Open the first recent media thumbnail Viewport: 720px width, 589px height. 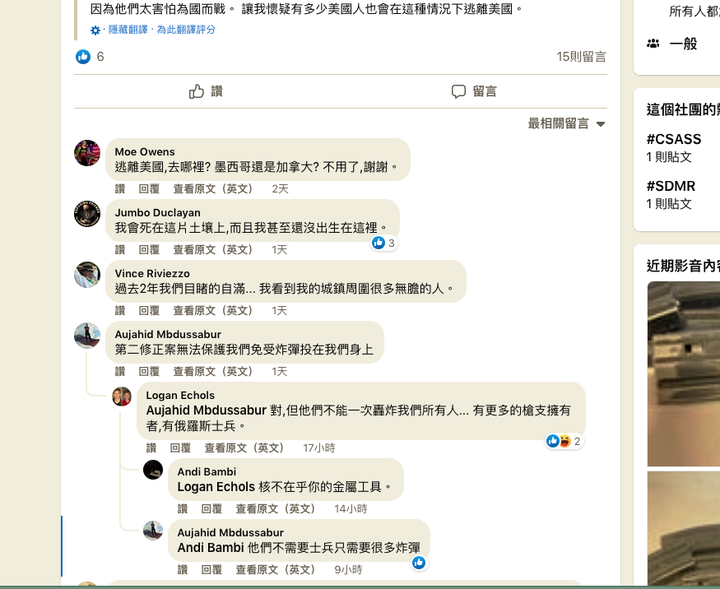pyautogui.click(x=684, y=374)
